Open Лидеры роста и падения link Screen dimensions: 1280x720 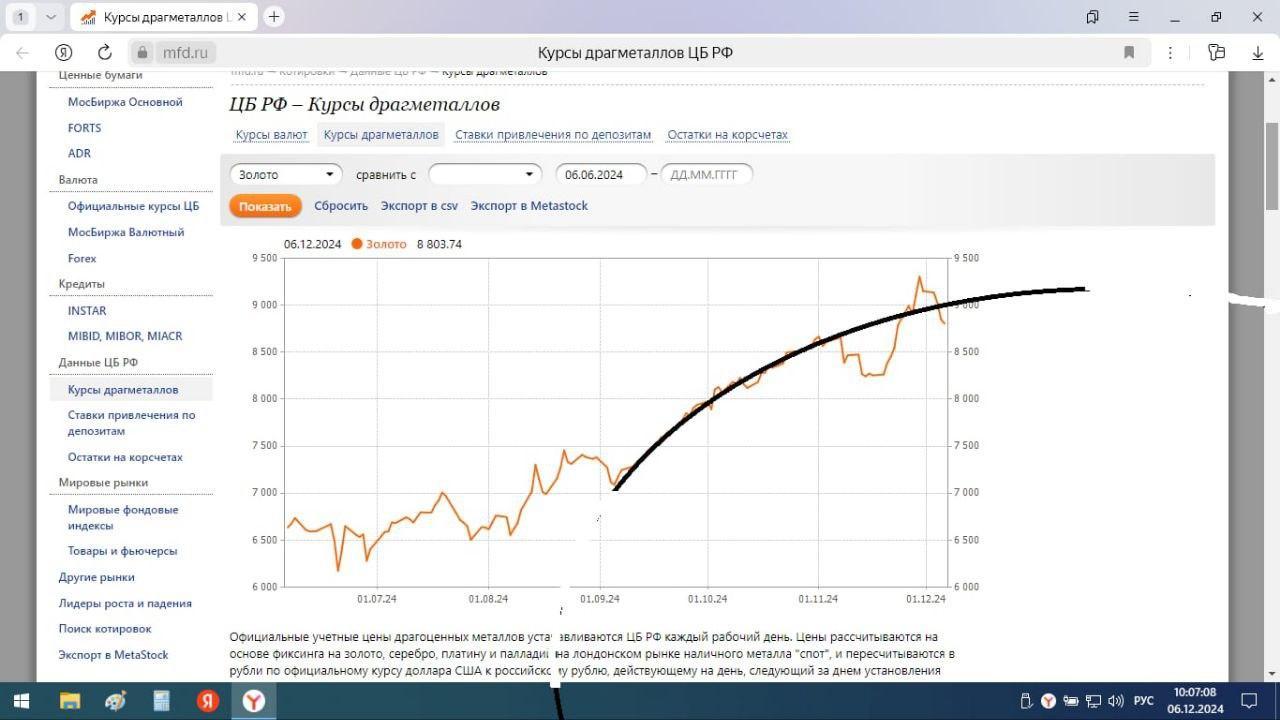(125, 603)
